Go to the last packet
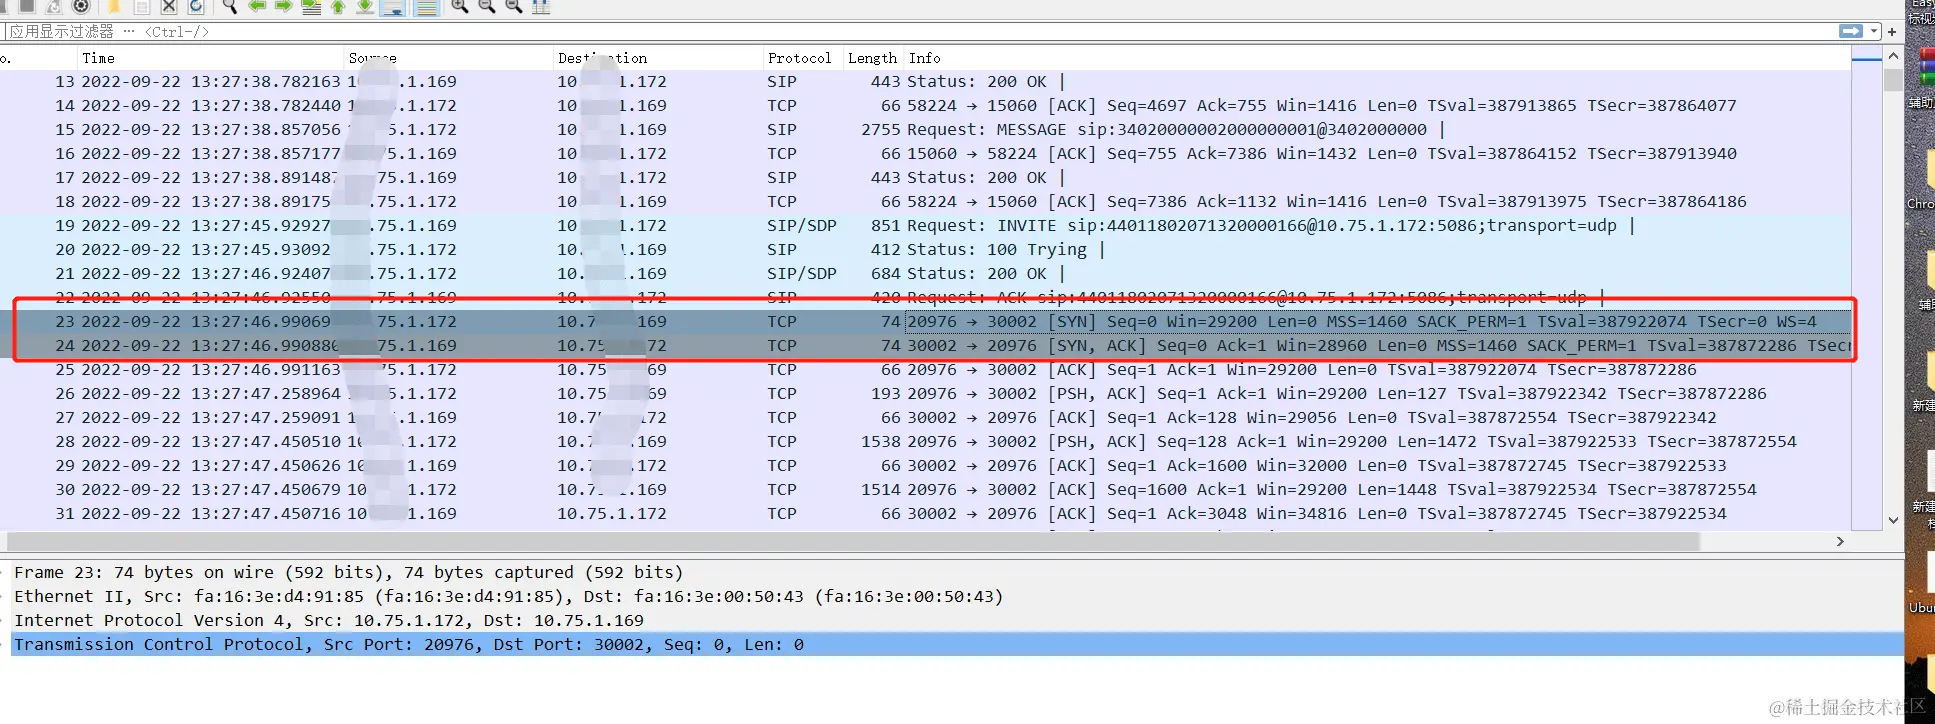The image size is (1935, 724). [365, 6]
